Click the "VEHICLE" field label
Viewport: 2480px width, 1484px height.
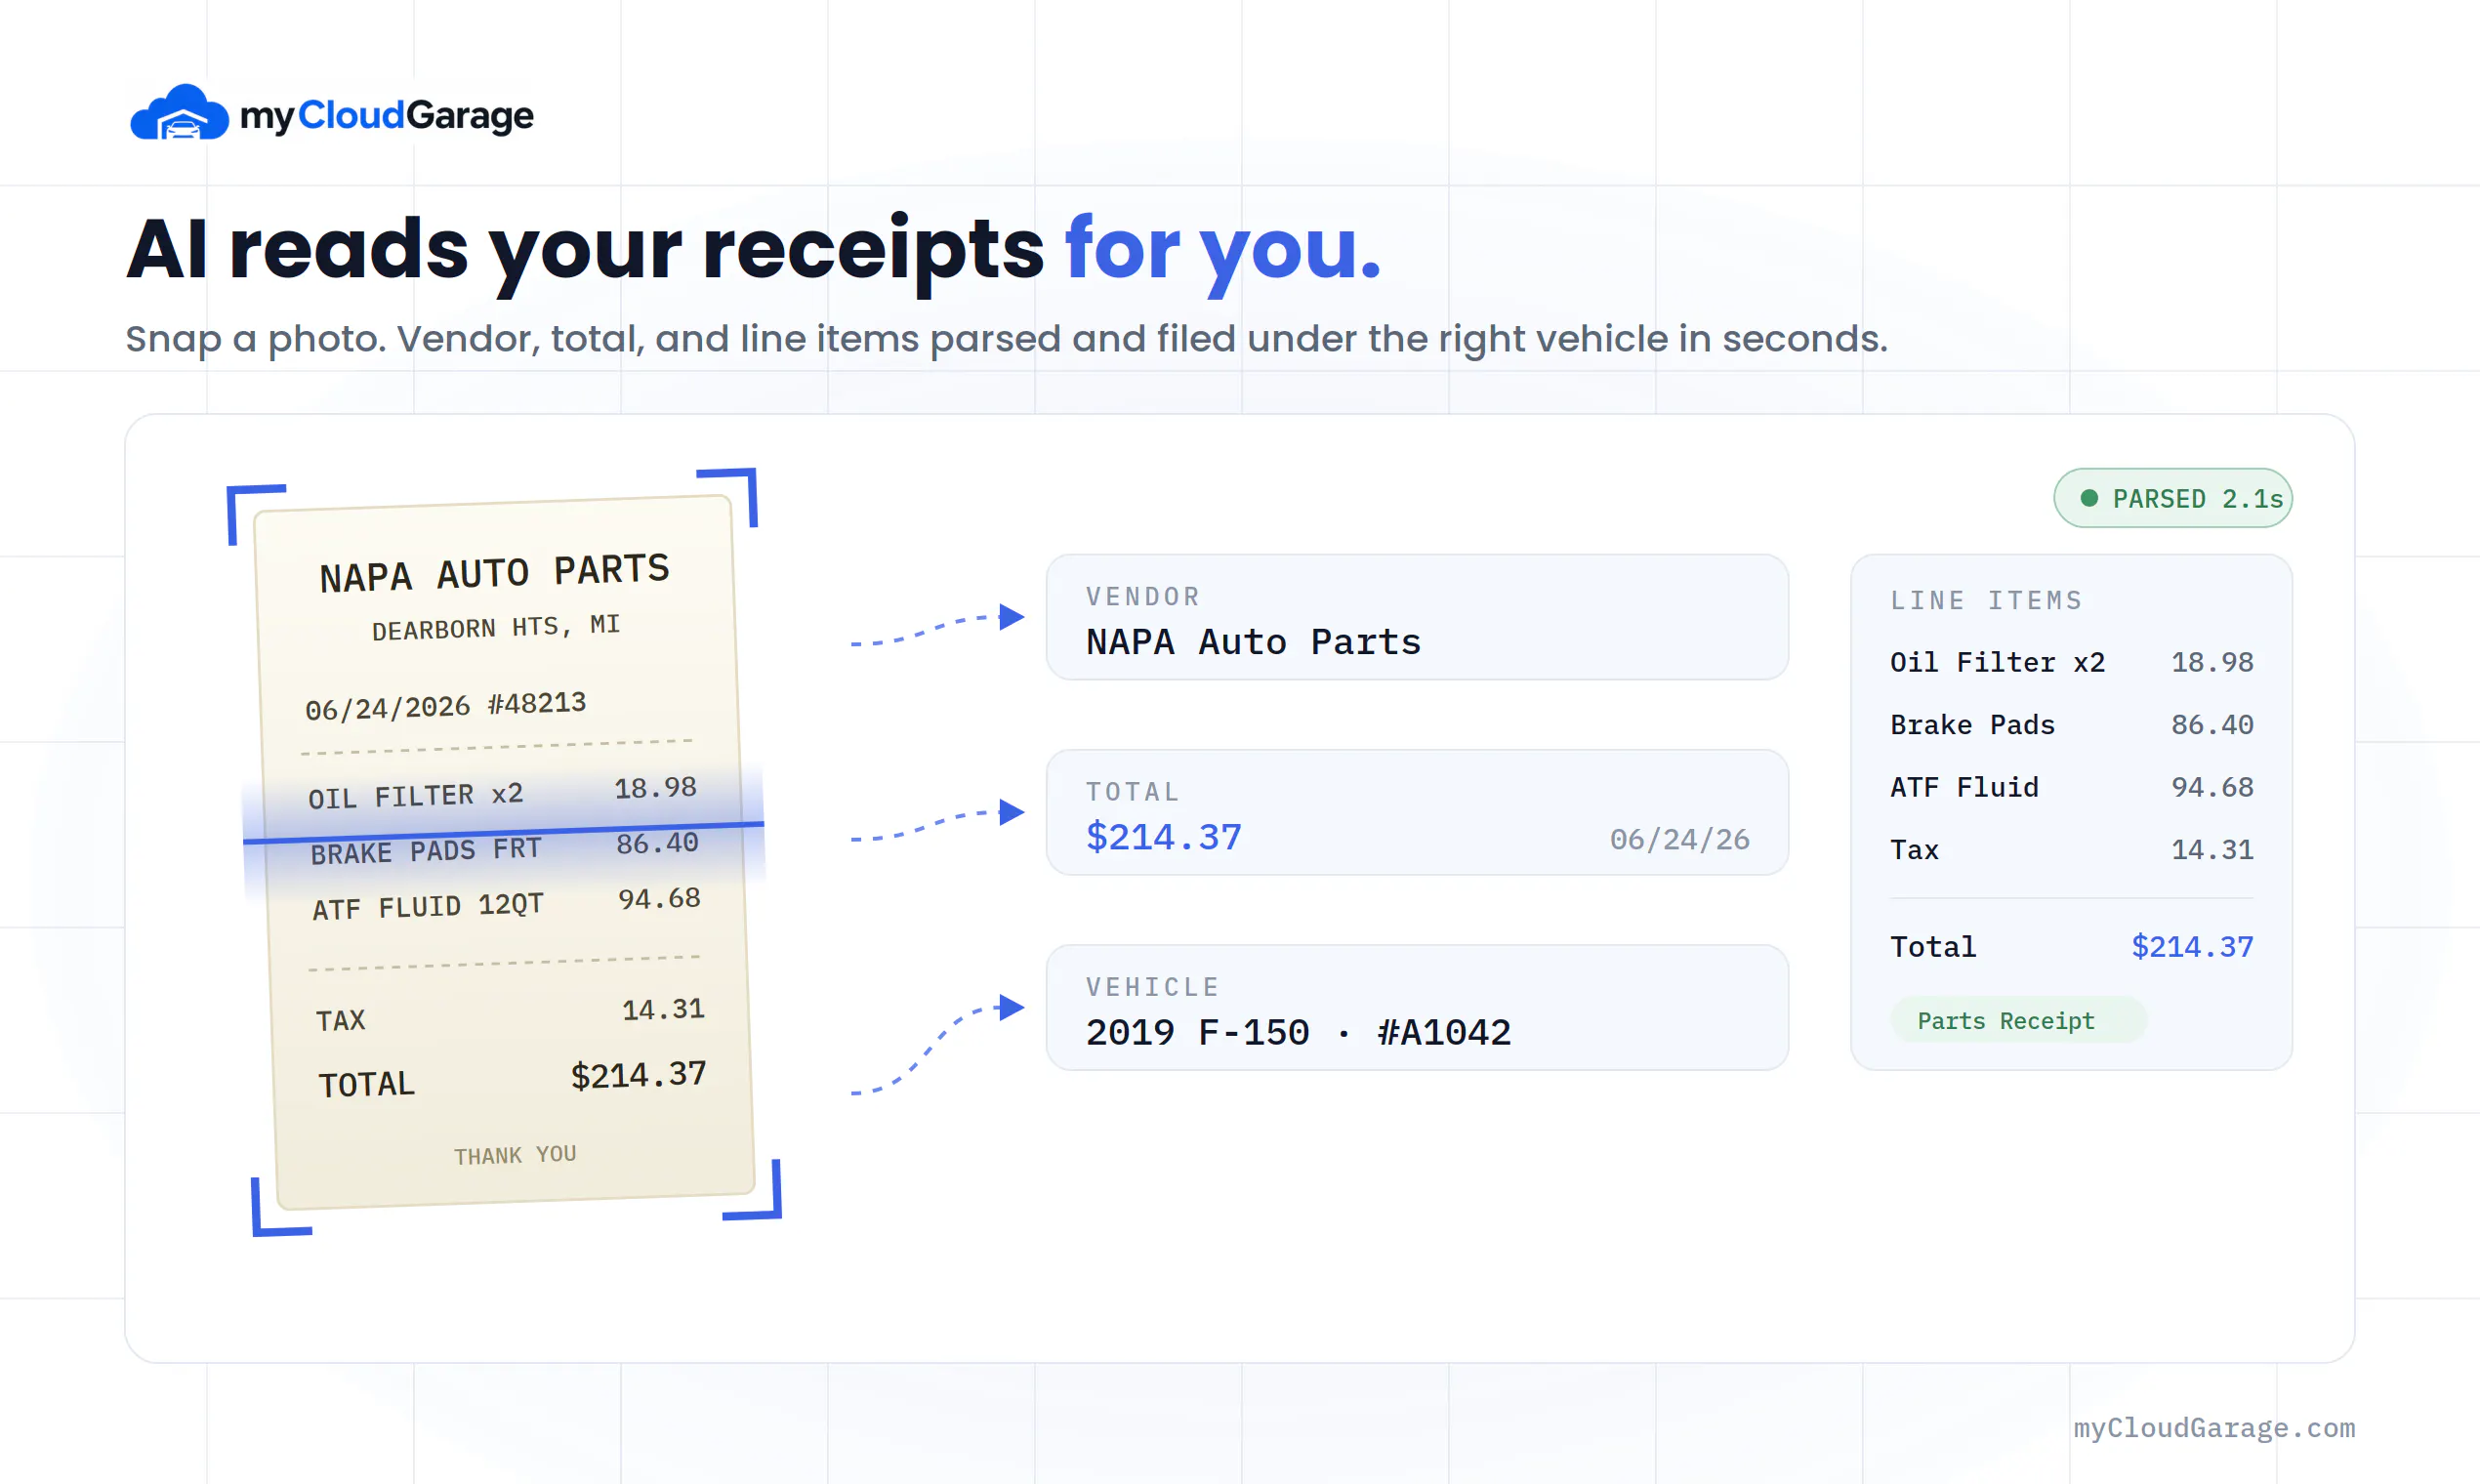1153,986
